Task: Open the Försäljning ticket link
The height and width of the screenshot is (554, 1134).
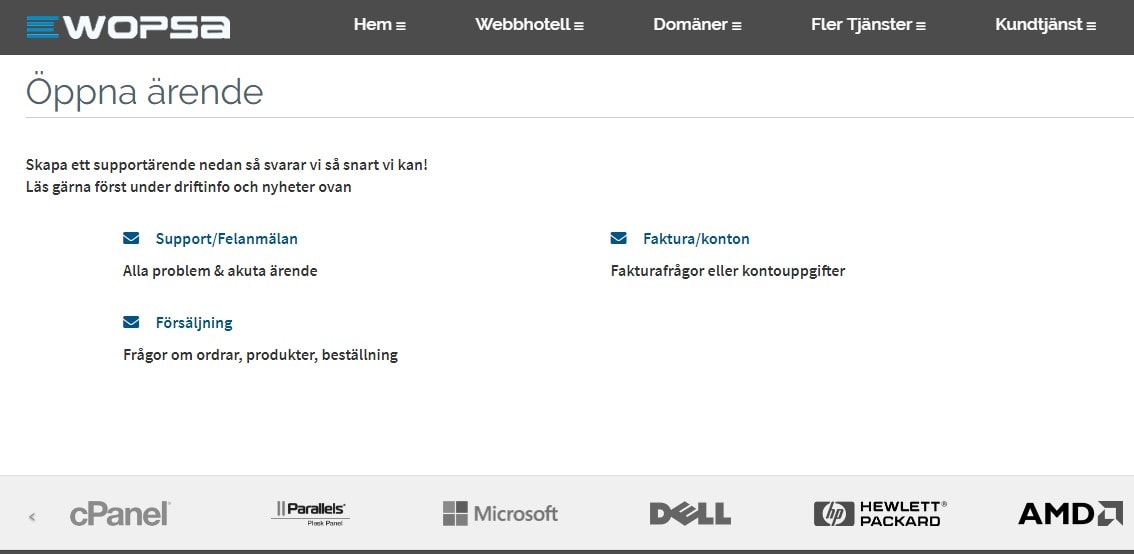Action: click(194, 323)
